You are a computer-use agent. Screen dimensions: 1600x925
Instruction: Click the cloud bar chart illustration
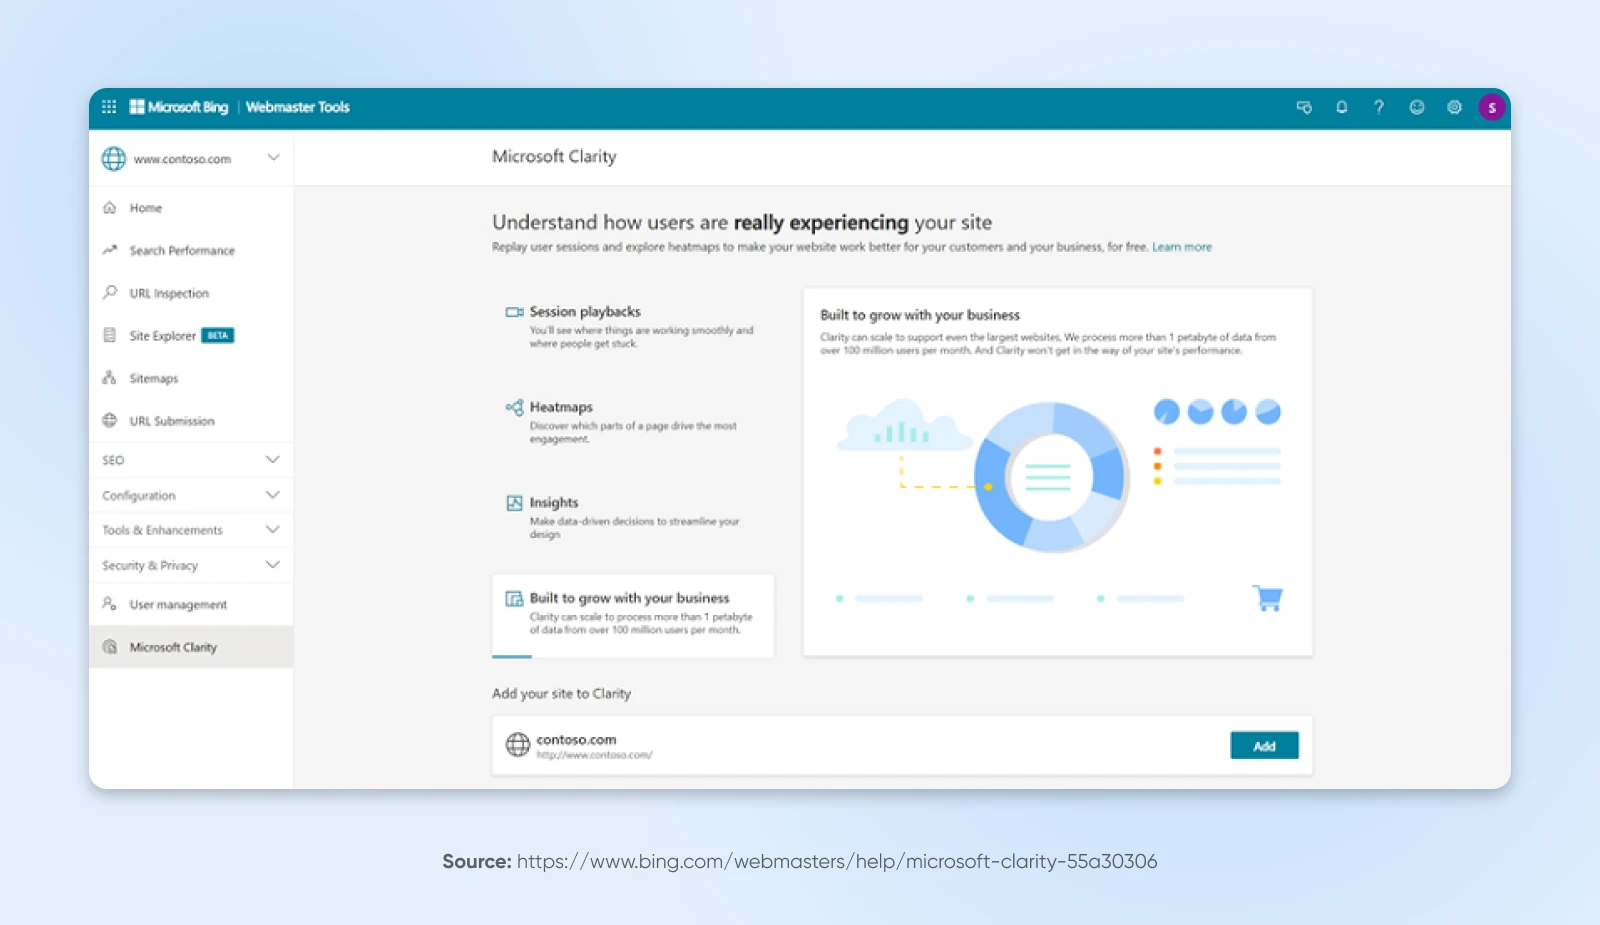click(x=903, y=425)
